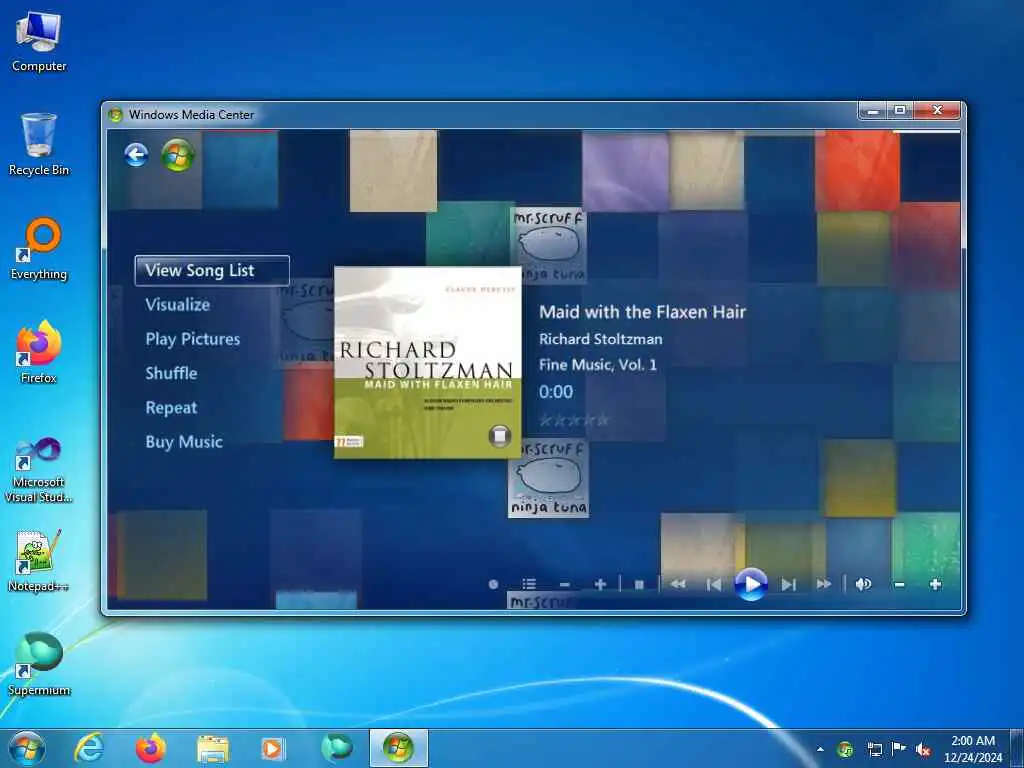This screenshot has width=1024, height=768.
Task: Skip to next track
Action: (x=788, y=584)
